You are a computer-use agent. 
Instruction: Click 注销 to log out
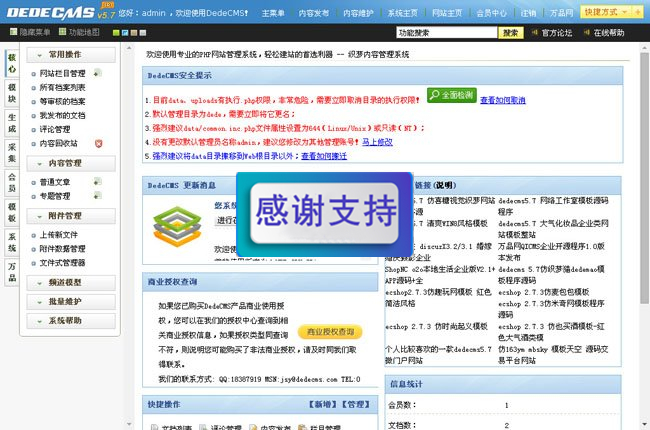[x=528, y=13]
